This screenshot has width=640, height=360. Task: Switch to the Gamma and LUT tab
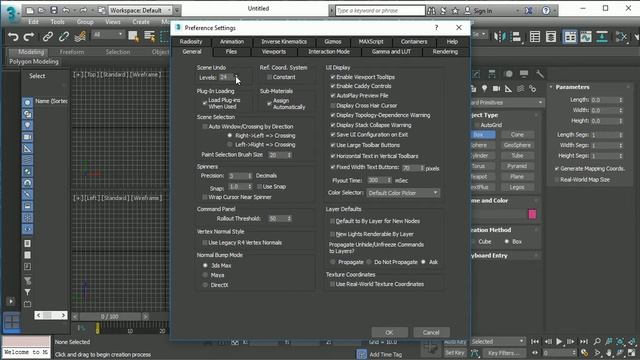[391, 51]
